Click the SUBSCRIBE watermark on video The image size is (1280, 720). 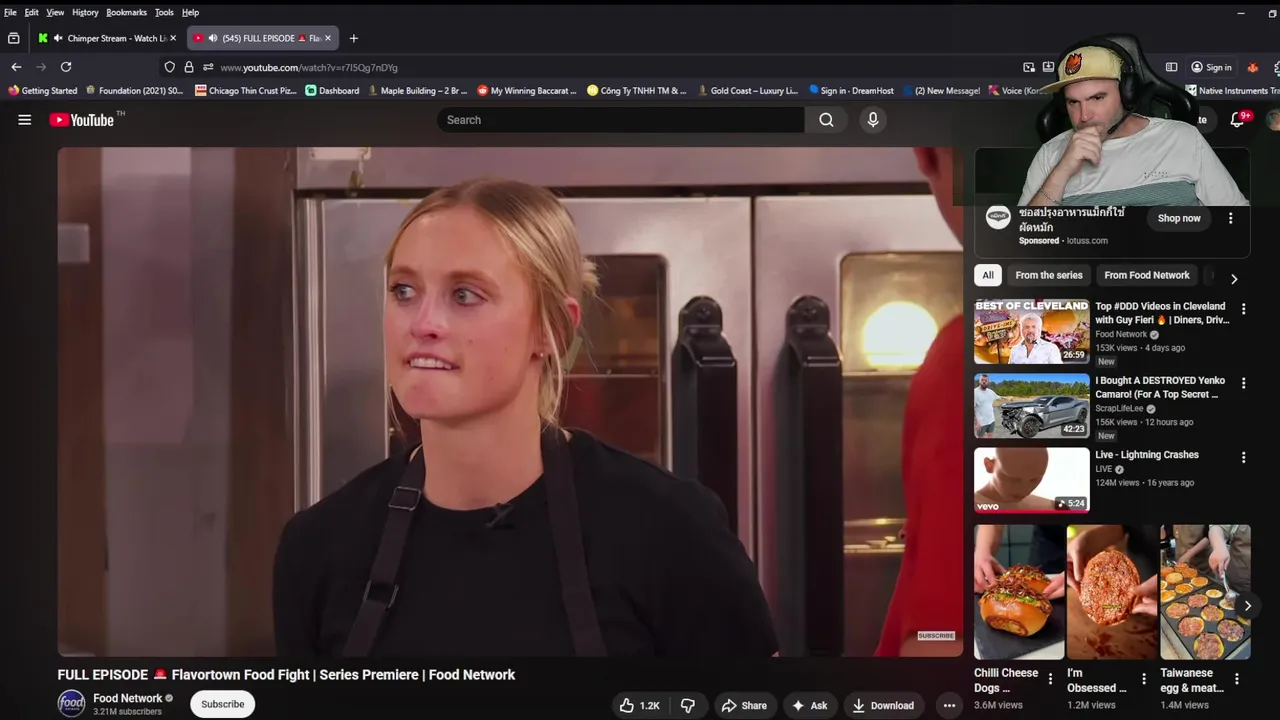point(936,636)
